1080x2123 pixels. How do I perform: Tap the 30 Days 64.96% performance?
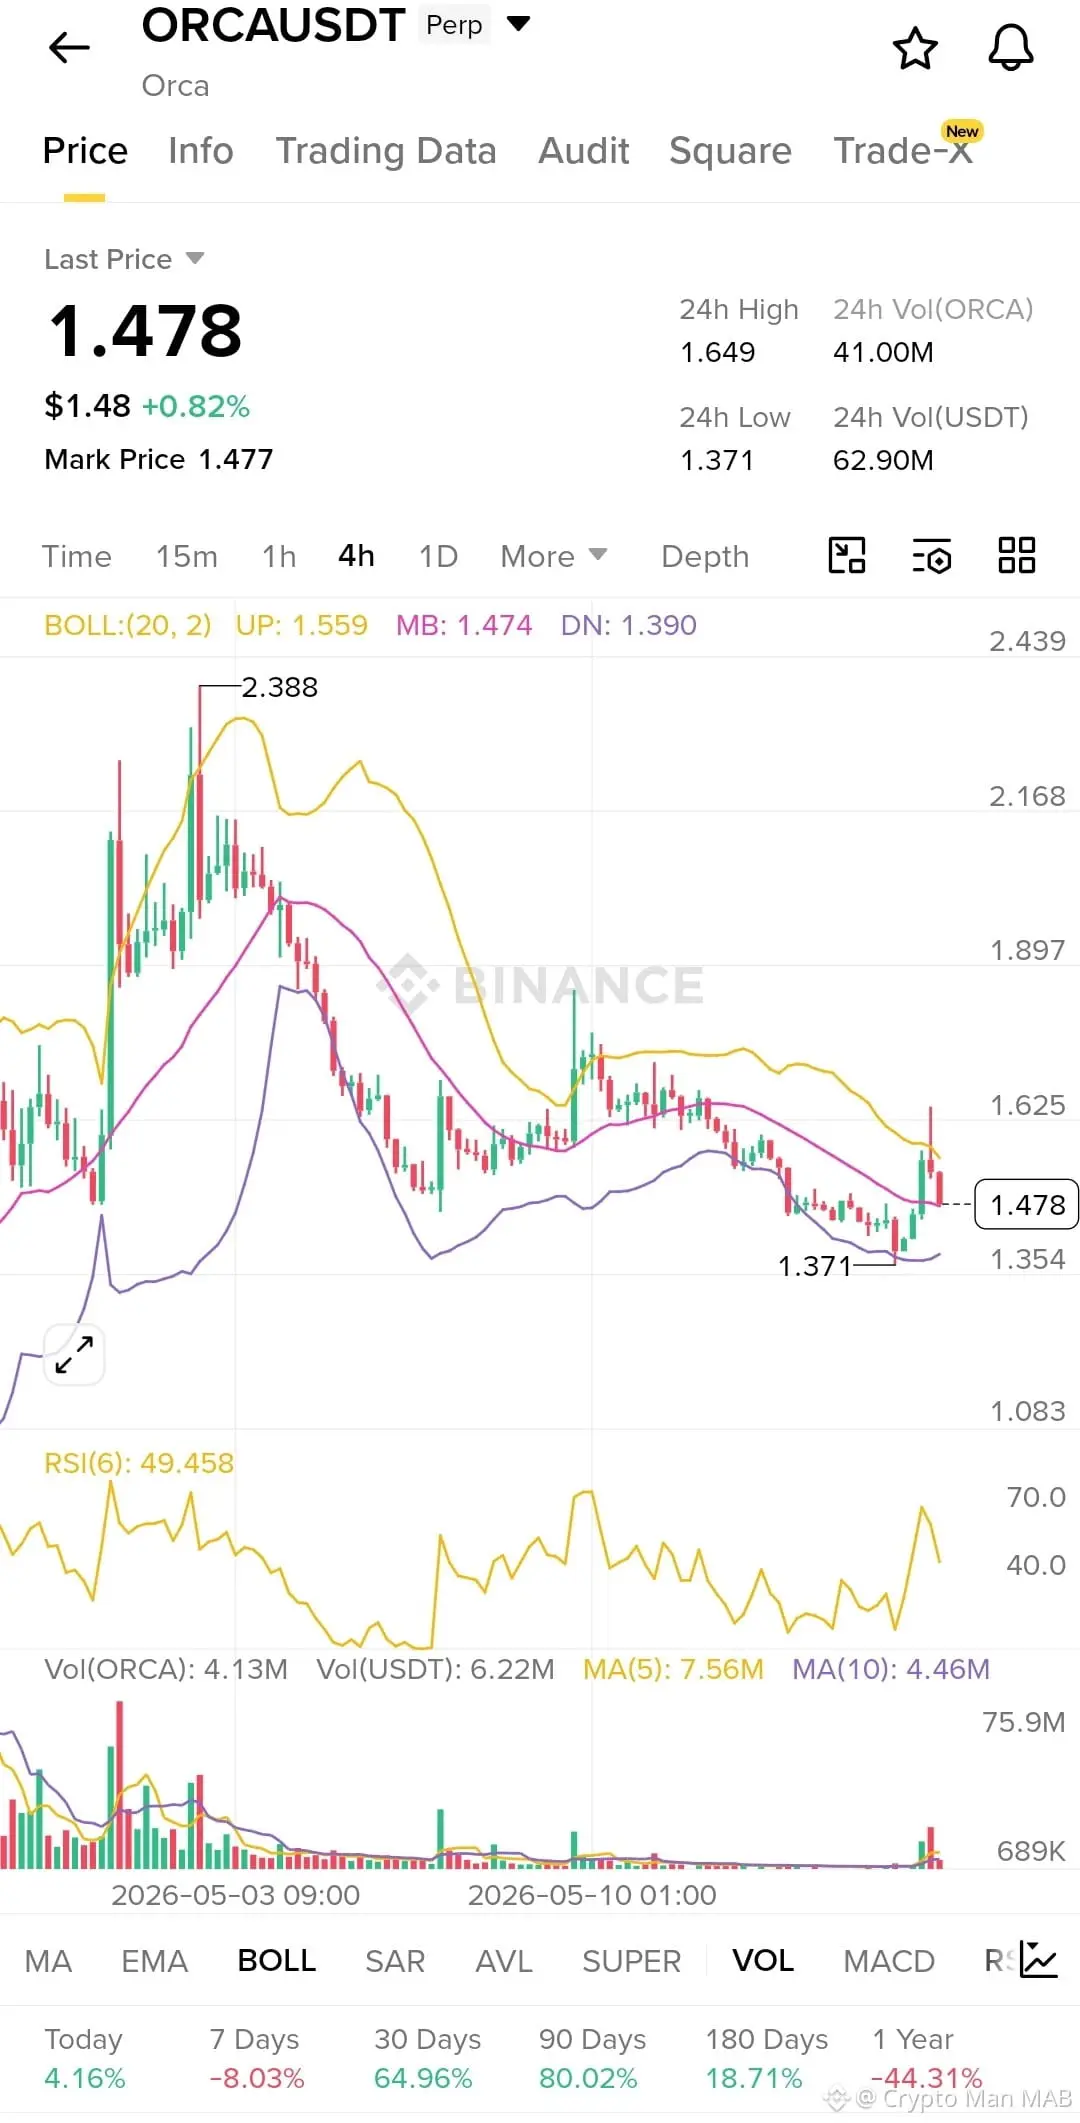coord(427,2059)
